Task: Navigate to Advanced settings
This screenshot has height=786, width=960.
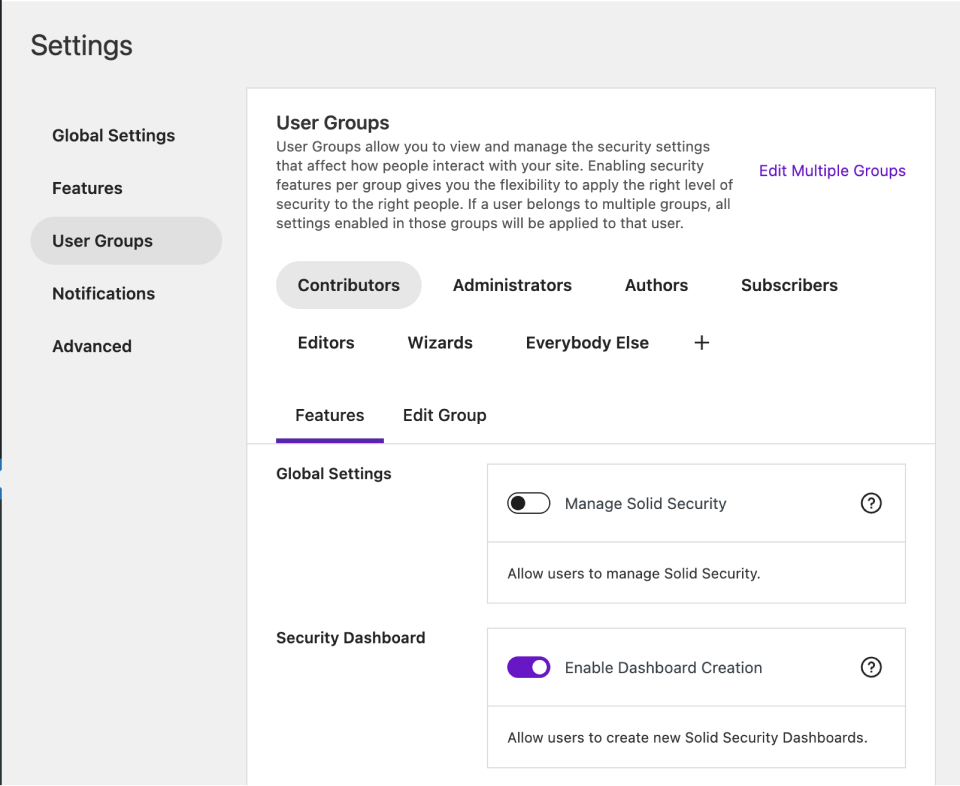Action: (92, 346)
